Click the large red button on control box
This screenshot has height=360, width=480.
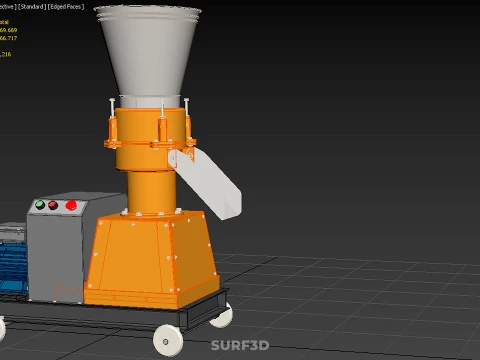71,205
